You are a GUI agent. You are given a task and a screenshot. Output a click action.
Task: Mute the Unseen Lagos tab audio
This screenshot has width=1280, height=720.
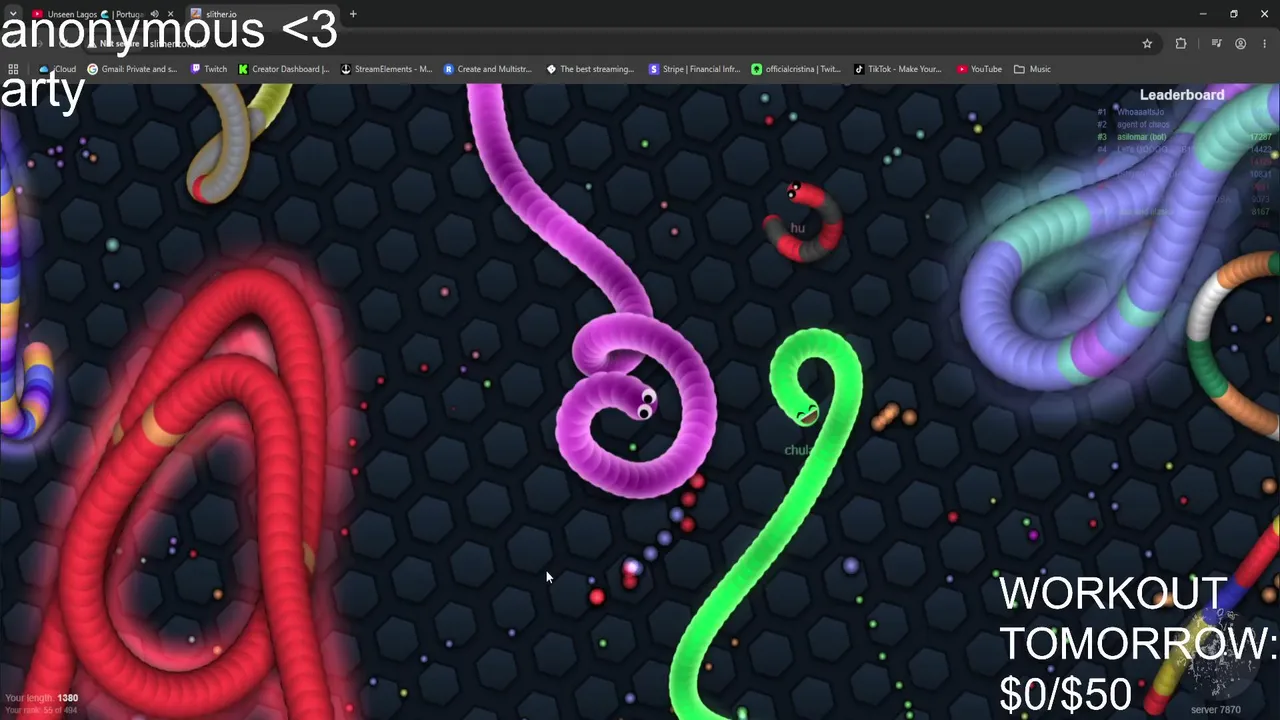[x=154, y=14]
